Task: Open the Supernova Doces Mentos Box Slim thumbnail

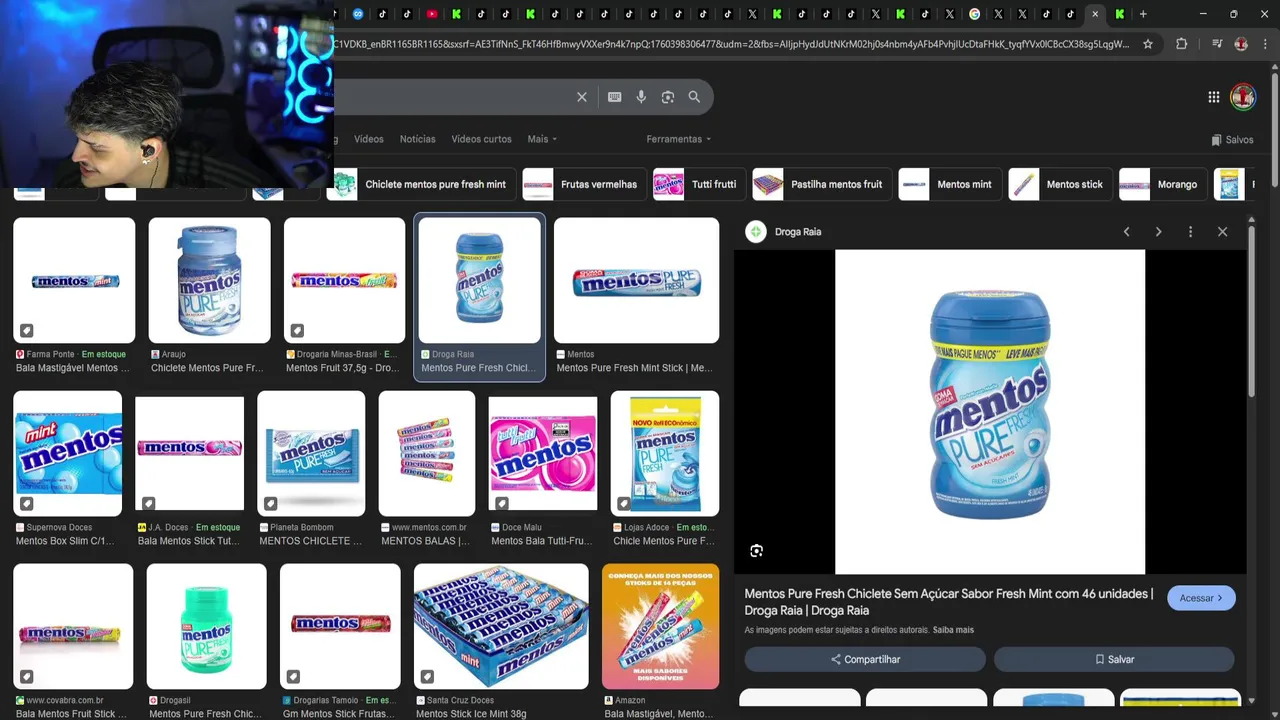Action: [x=67, y=453]
